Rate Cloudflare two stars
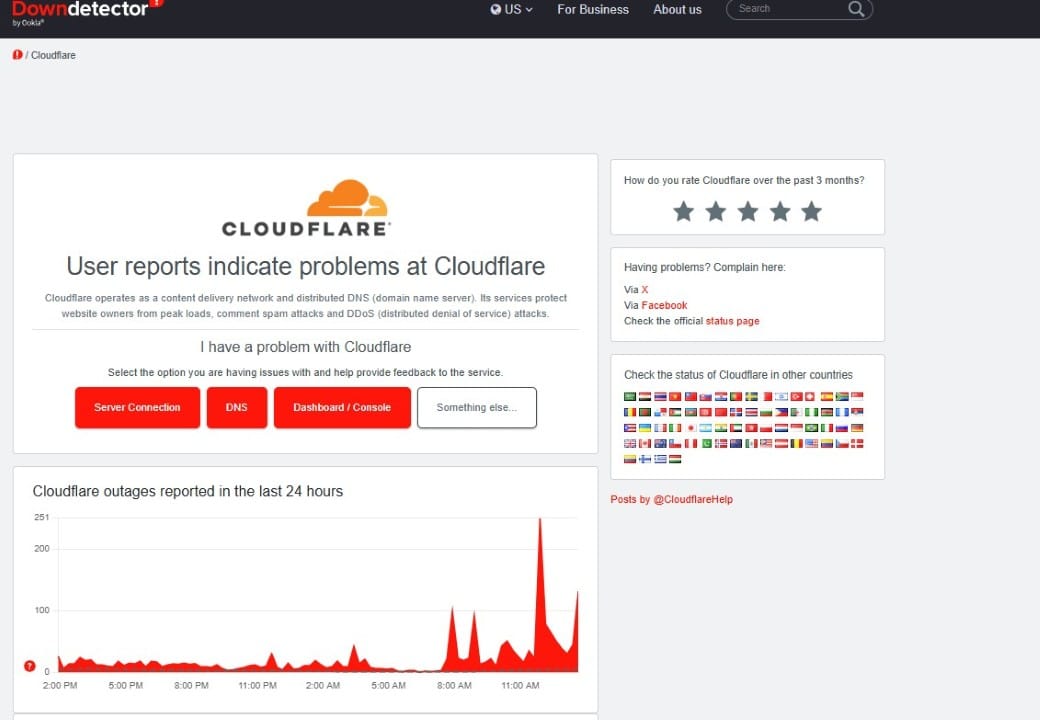 (x=716, y=212)
